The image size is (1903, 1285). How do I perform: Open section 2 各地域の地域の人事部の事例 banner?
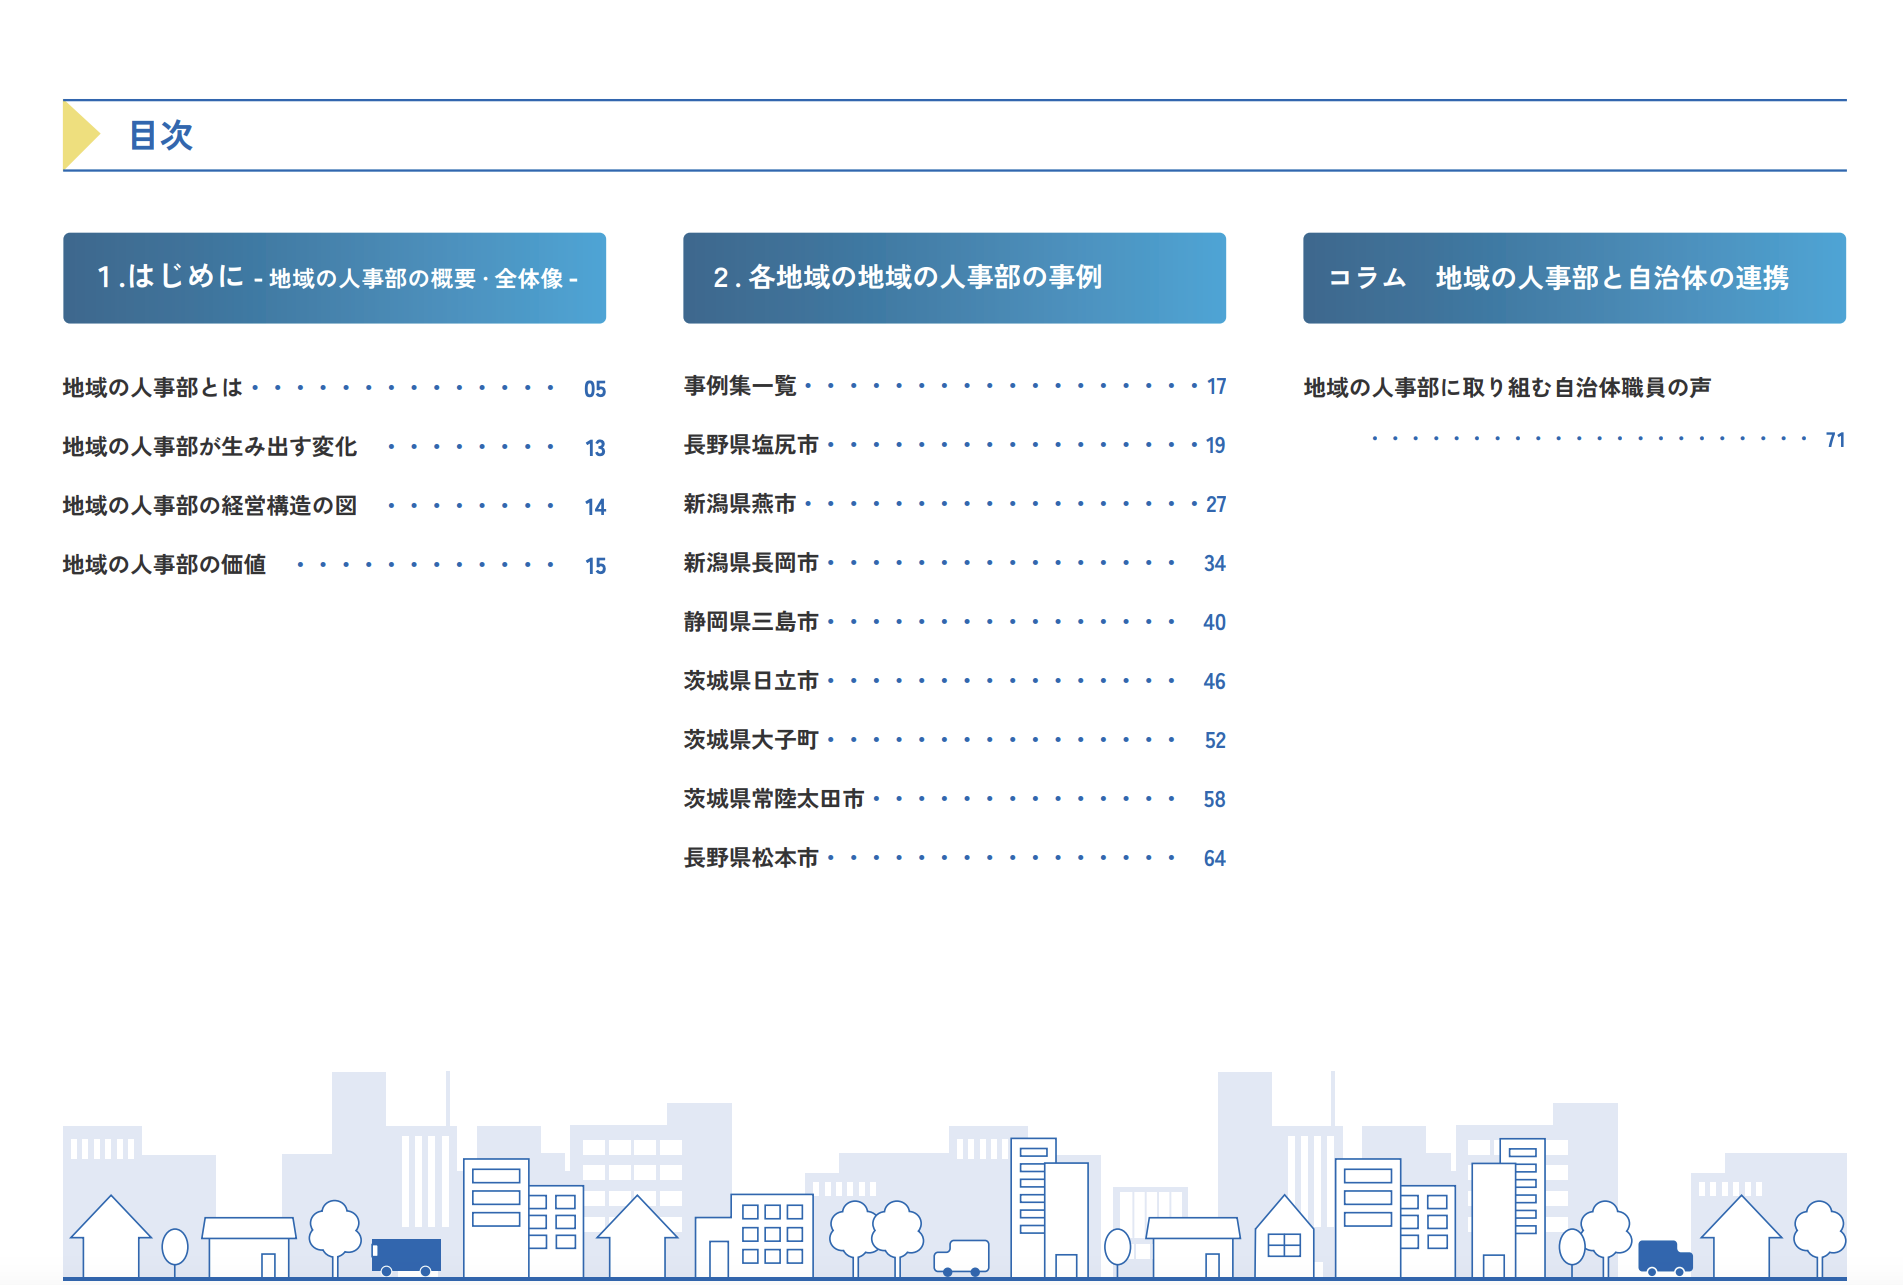coord(954,278)
